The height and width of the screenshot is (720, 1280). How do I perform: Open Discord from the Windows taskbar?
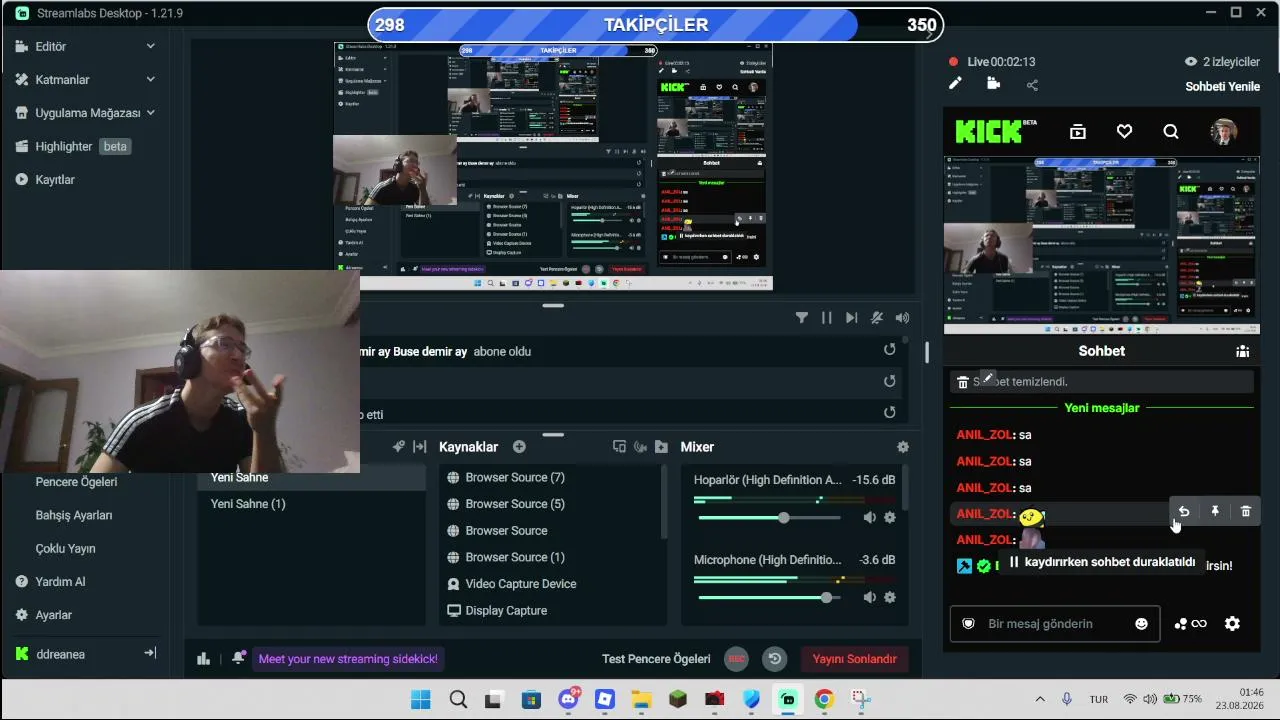(x=570, y=699)
